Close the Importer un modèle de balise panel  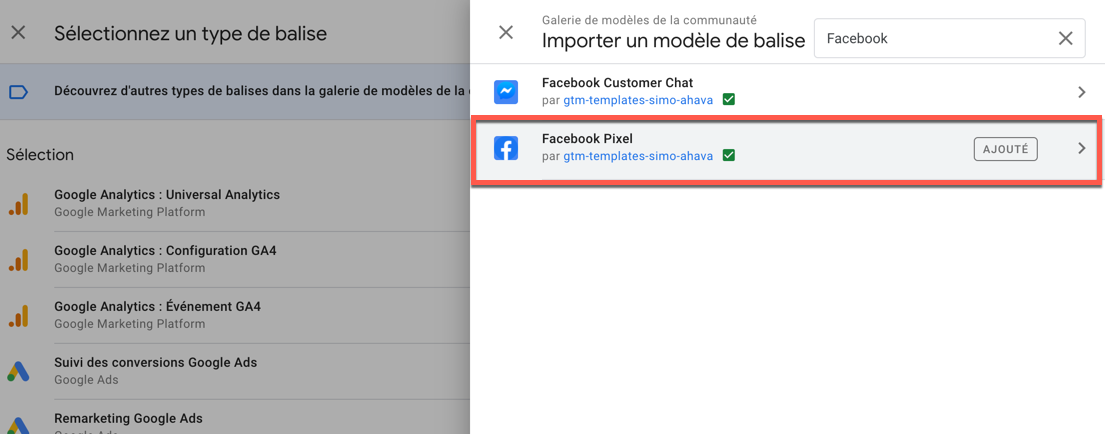point(506,32)
